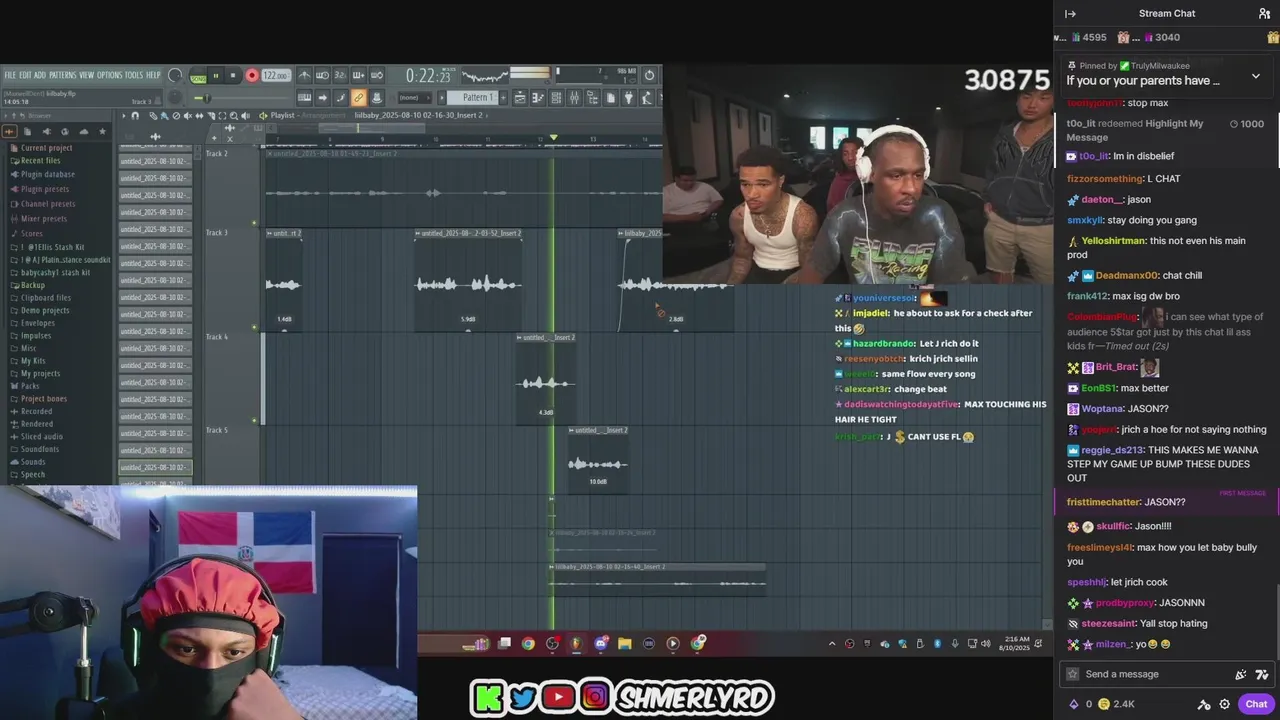This screenshot has height=720, width=1280.
Task: Toggle the metronome button
Action: 304,75
